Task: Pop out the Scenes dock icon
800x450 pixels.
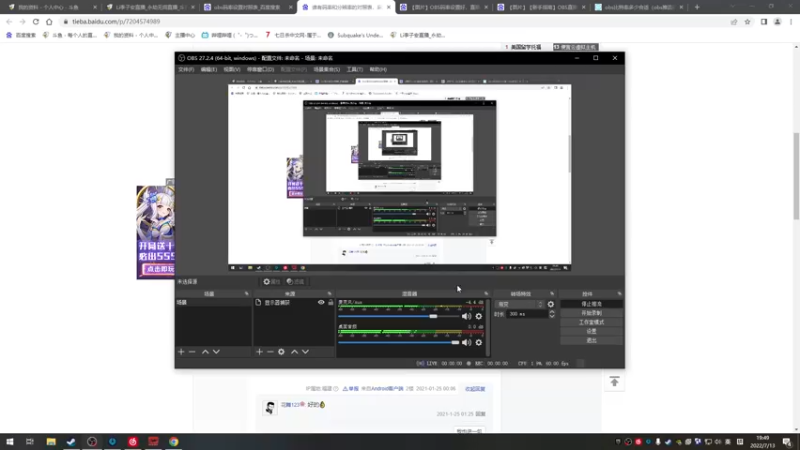Action: 246,294
